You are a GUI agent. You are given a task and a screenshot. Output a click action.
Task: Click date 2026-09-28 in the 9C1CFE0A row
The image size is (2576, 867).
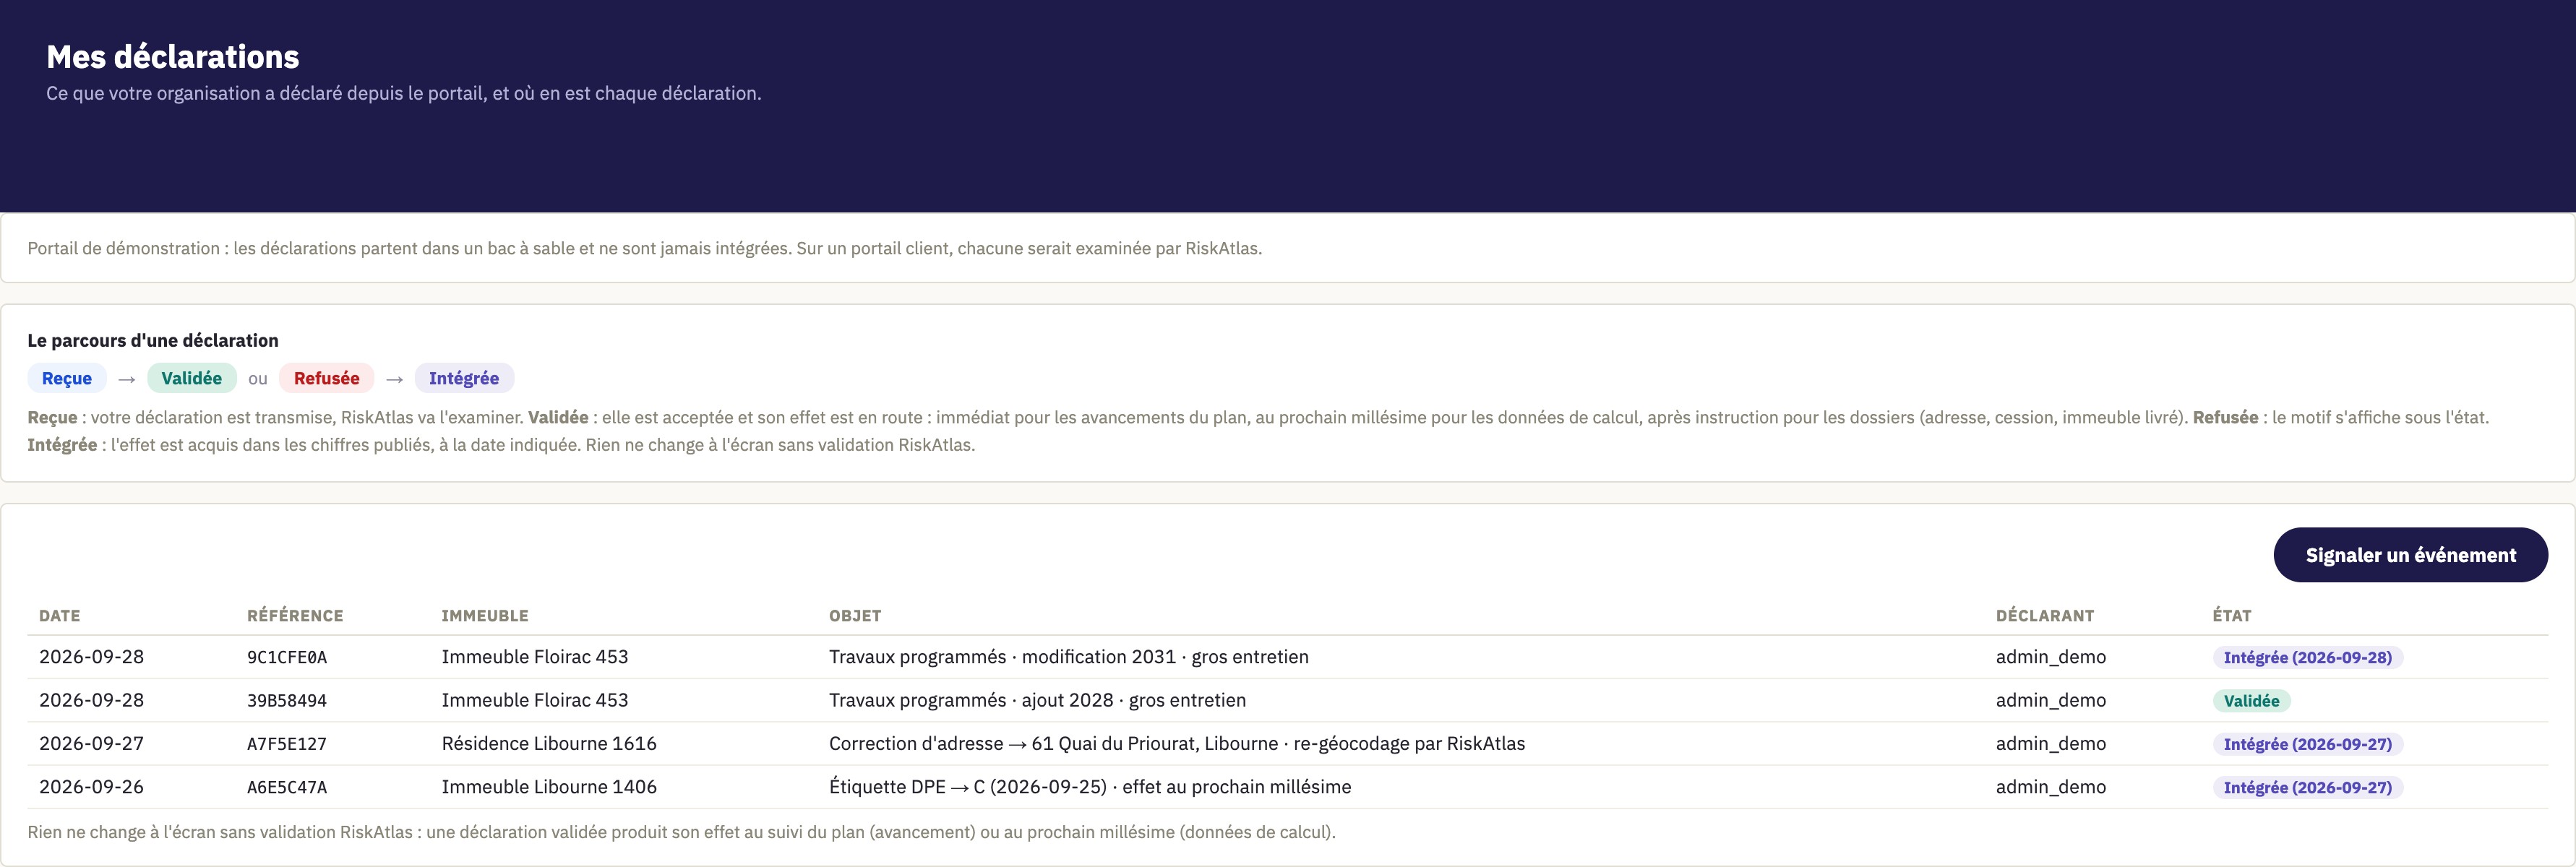tap(91, 657)
